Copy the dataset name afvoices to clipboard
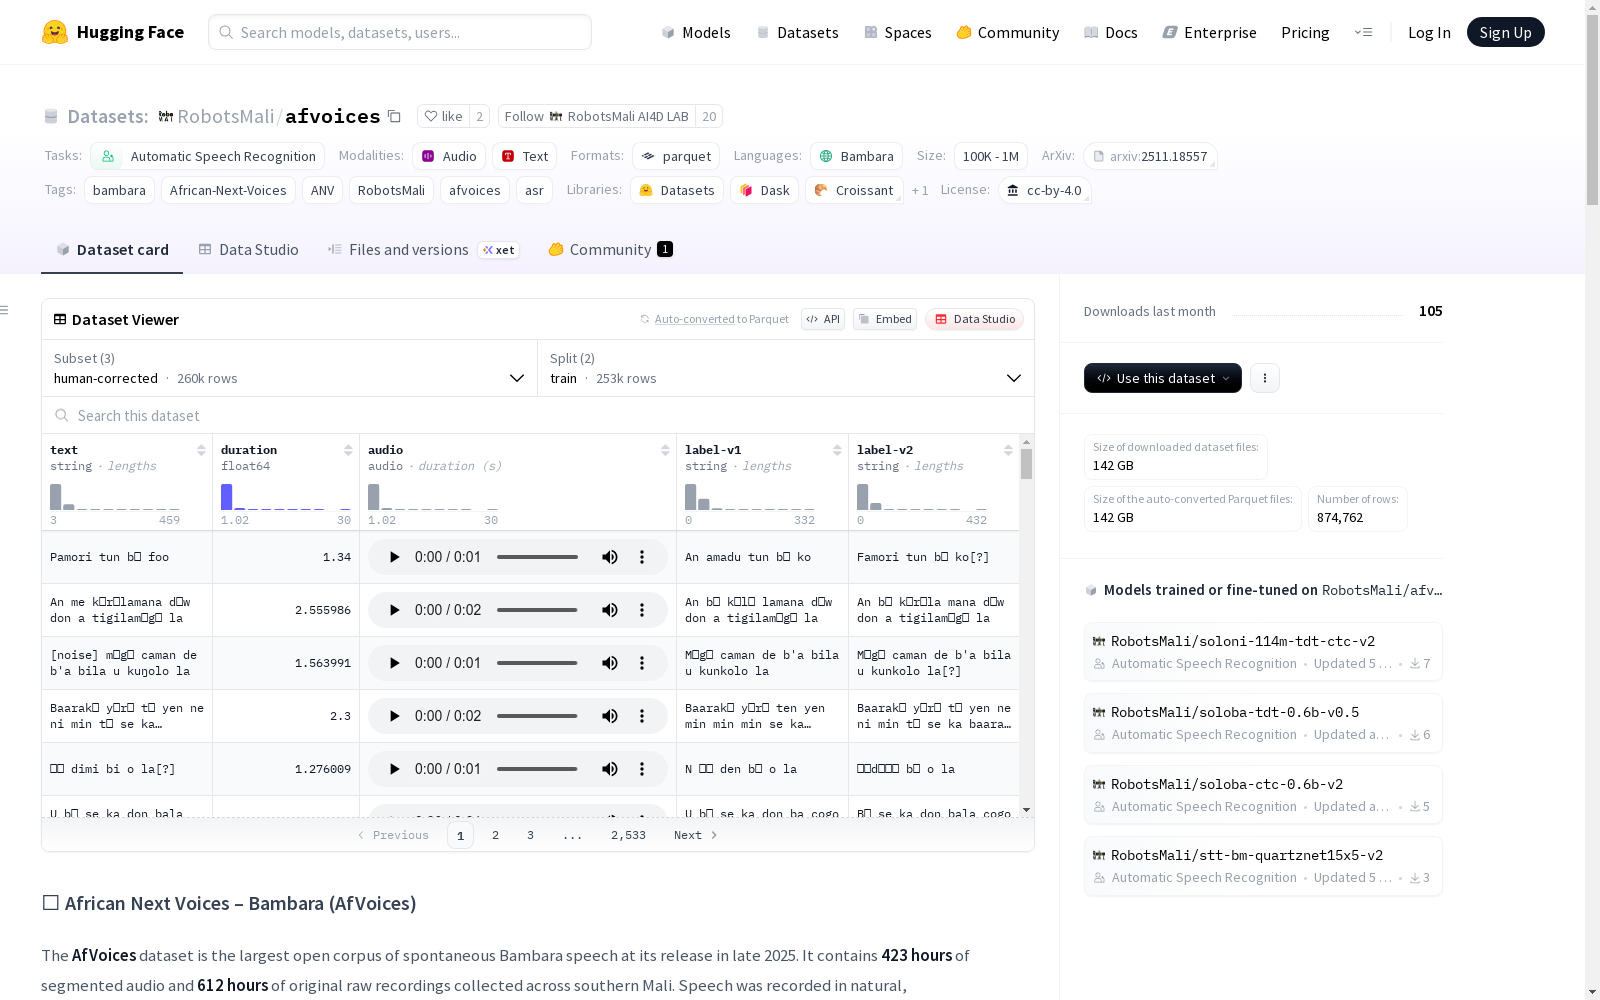 pos(395,116)
